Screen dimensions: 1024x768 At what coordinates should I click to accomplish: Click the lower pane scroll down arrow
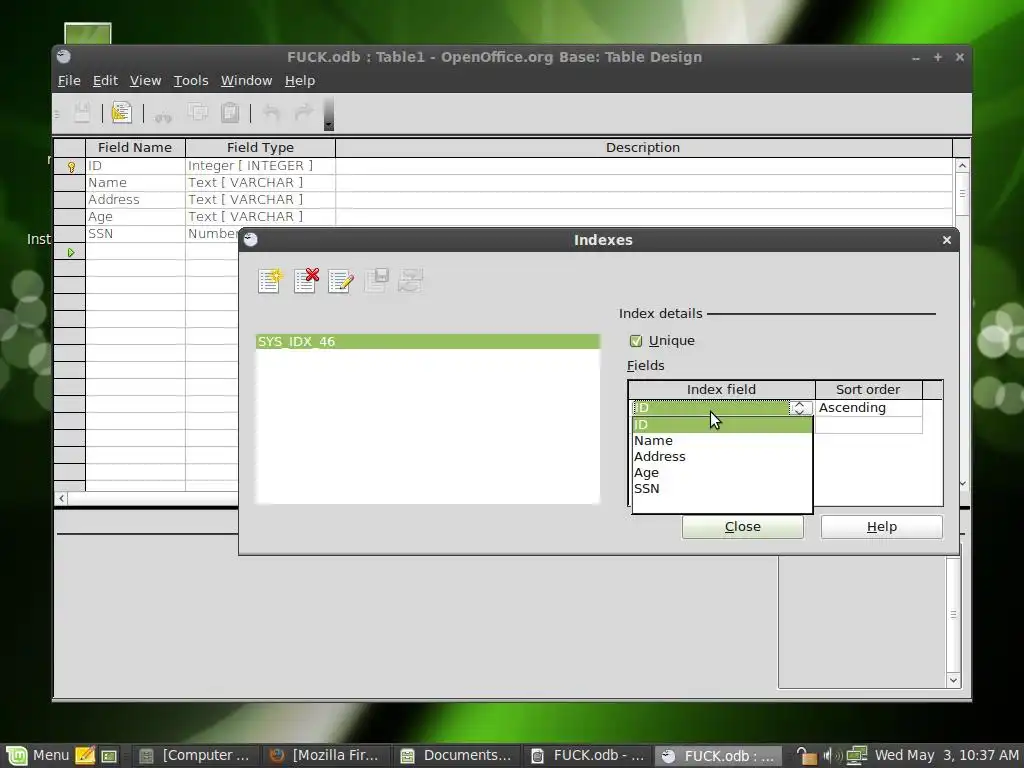tap(953, 680)
